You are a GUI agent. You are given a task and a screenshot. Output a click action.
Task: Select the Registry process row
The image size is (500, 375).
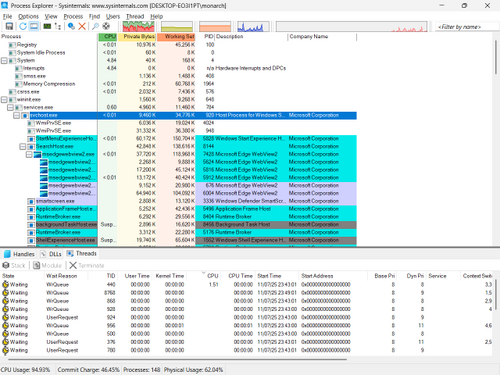click(178, 45)
